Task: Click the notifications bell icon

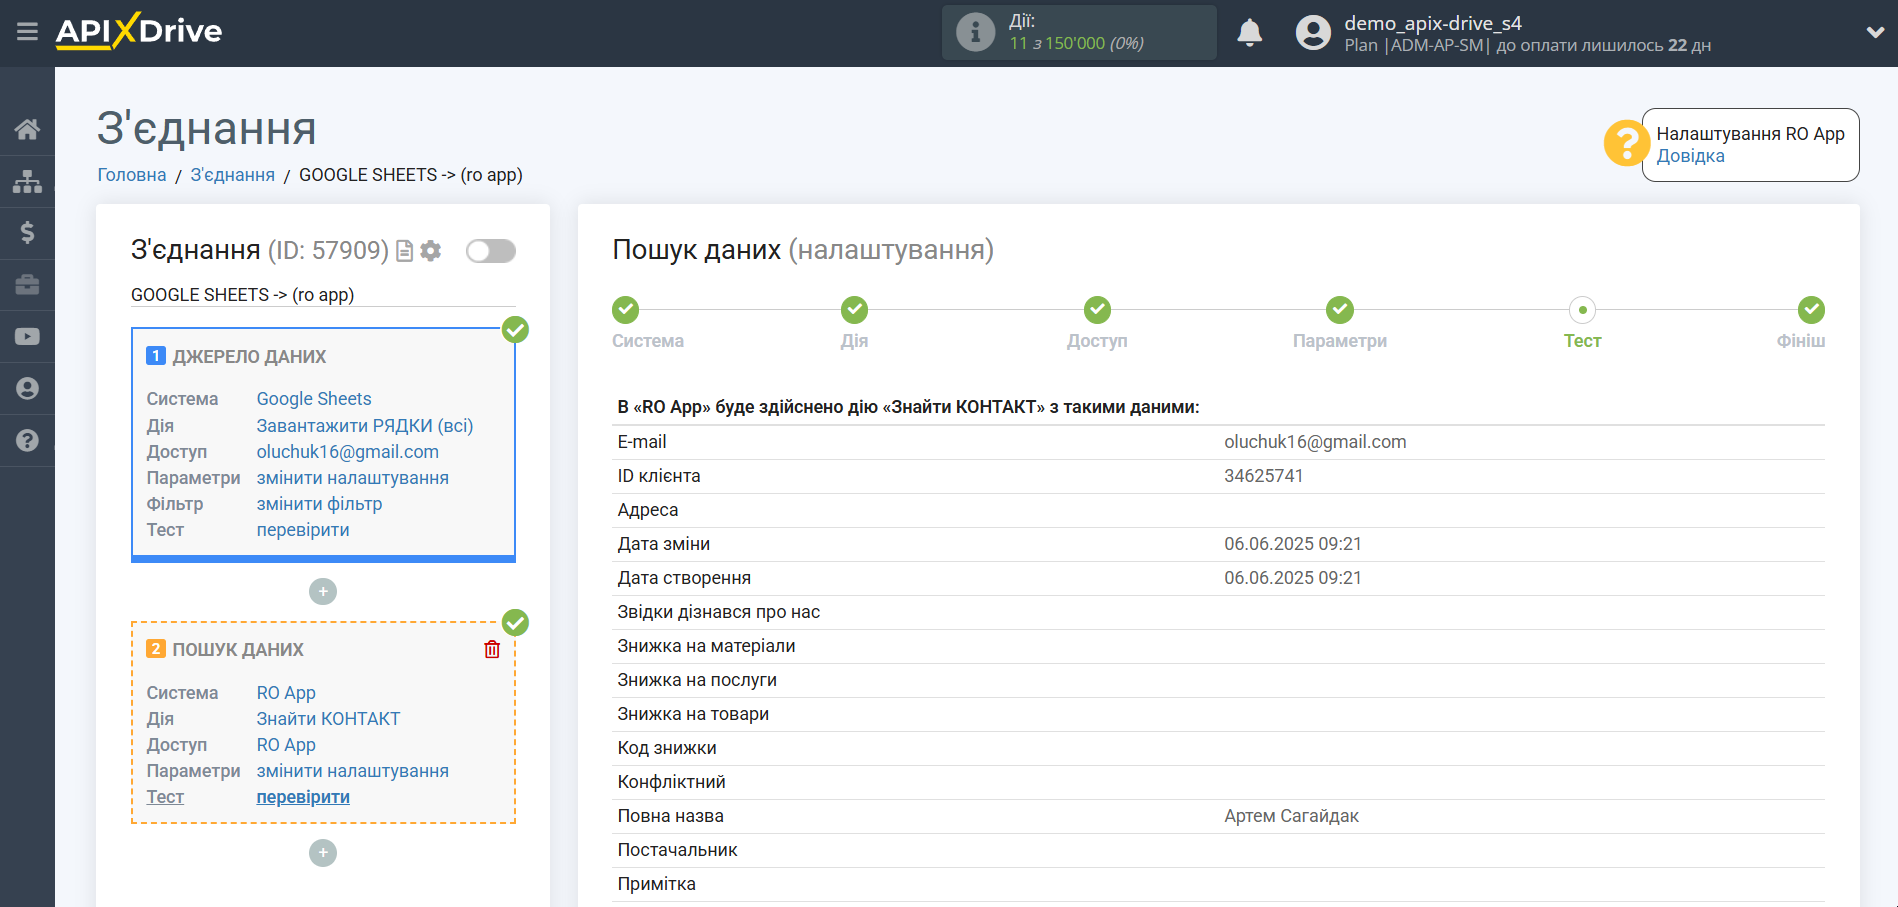Action: point(1249,33)
